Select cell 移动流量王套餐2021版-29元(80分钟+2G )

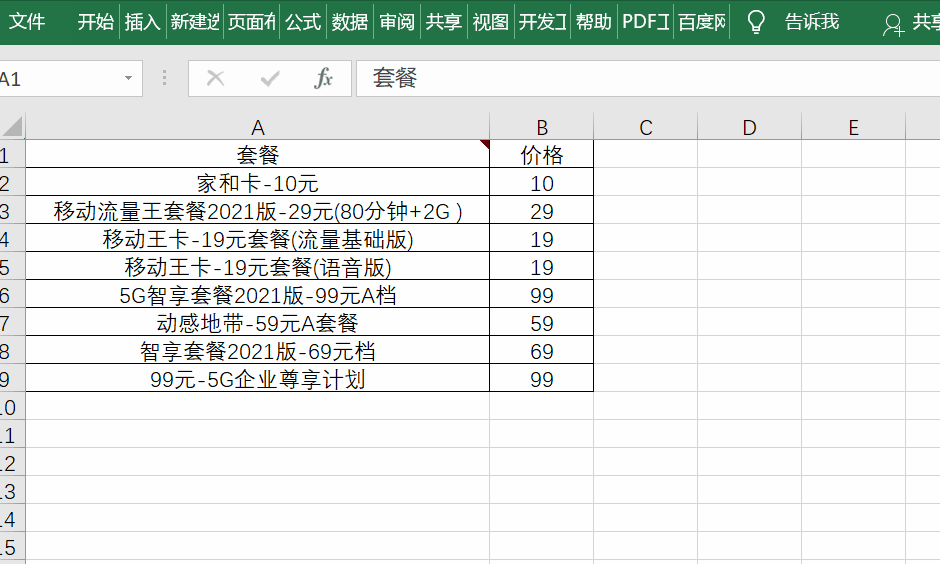(258, 211)
